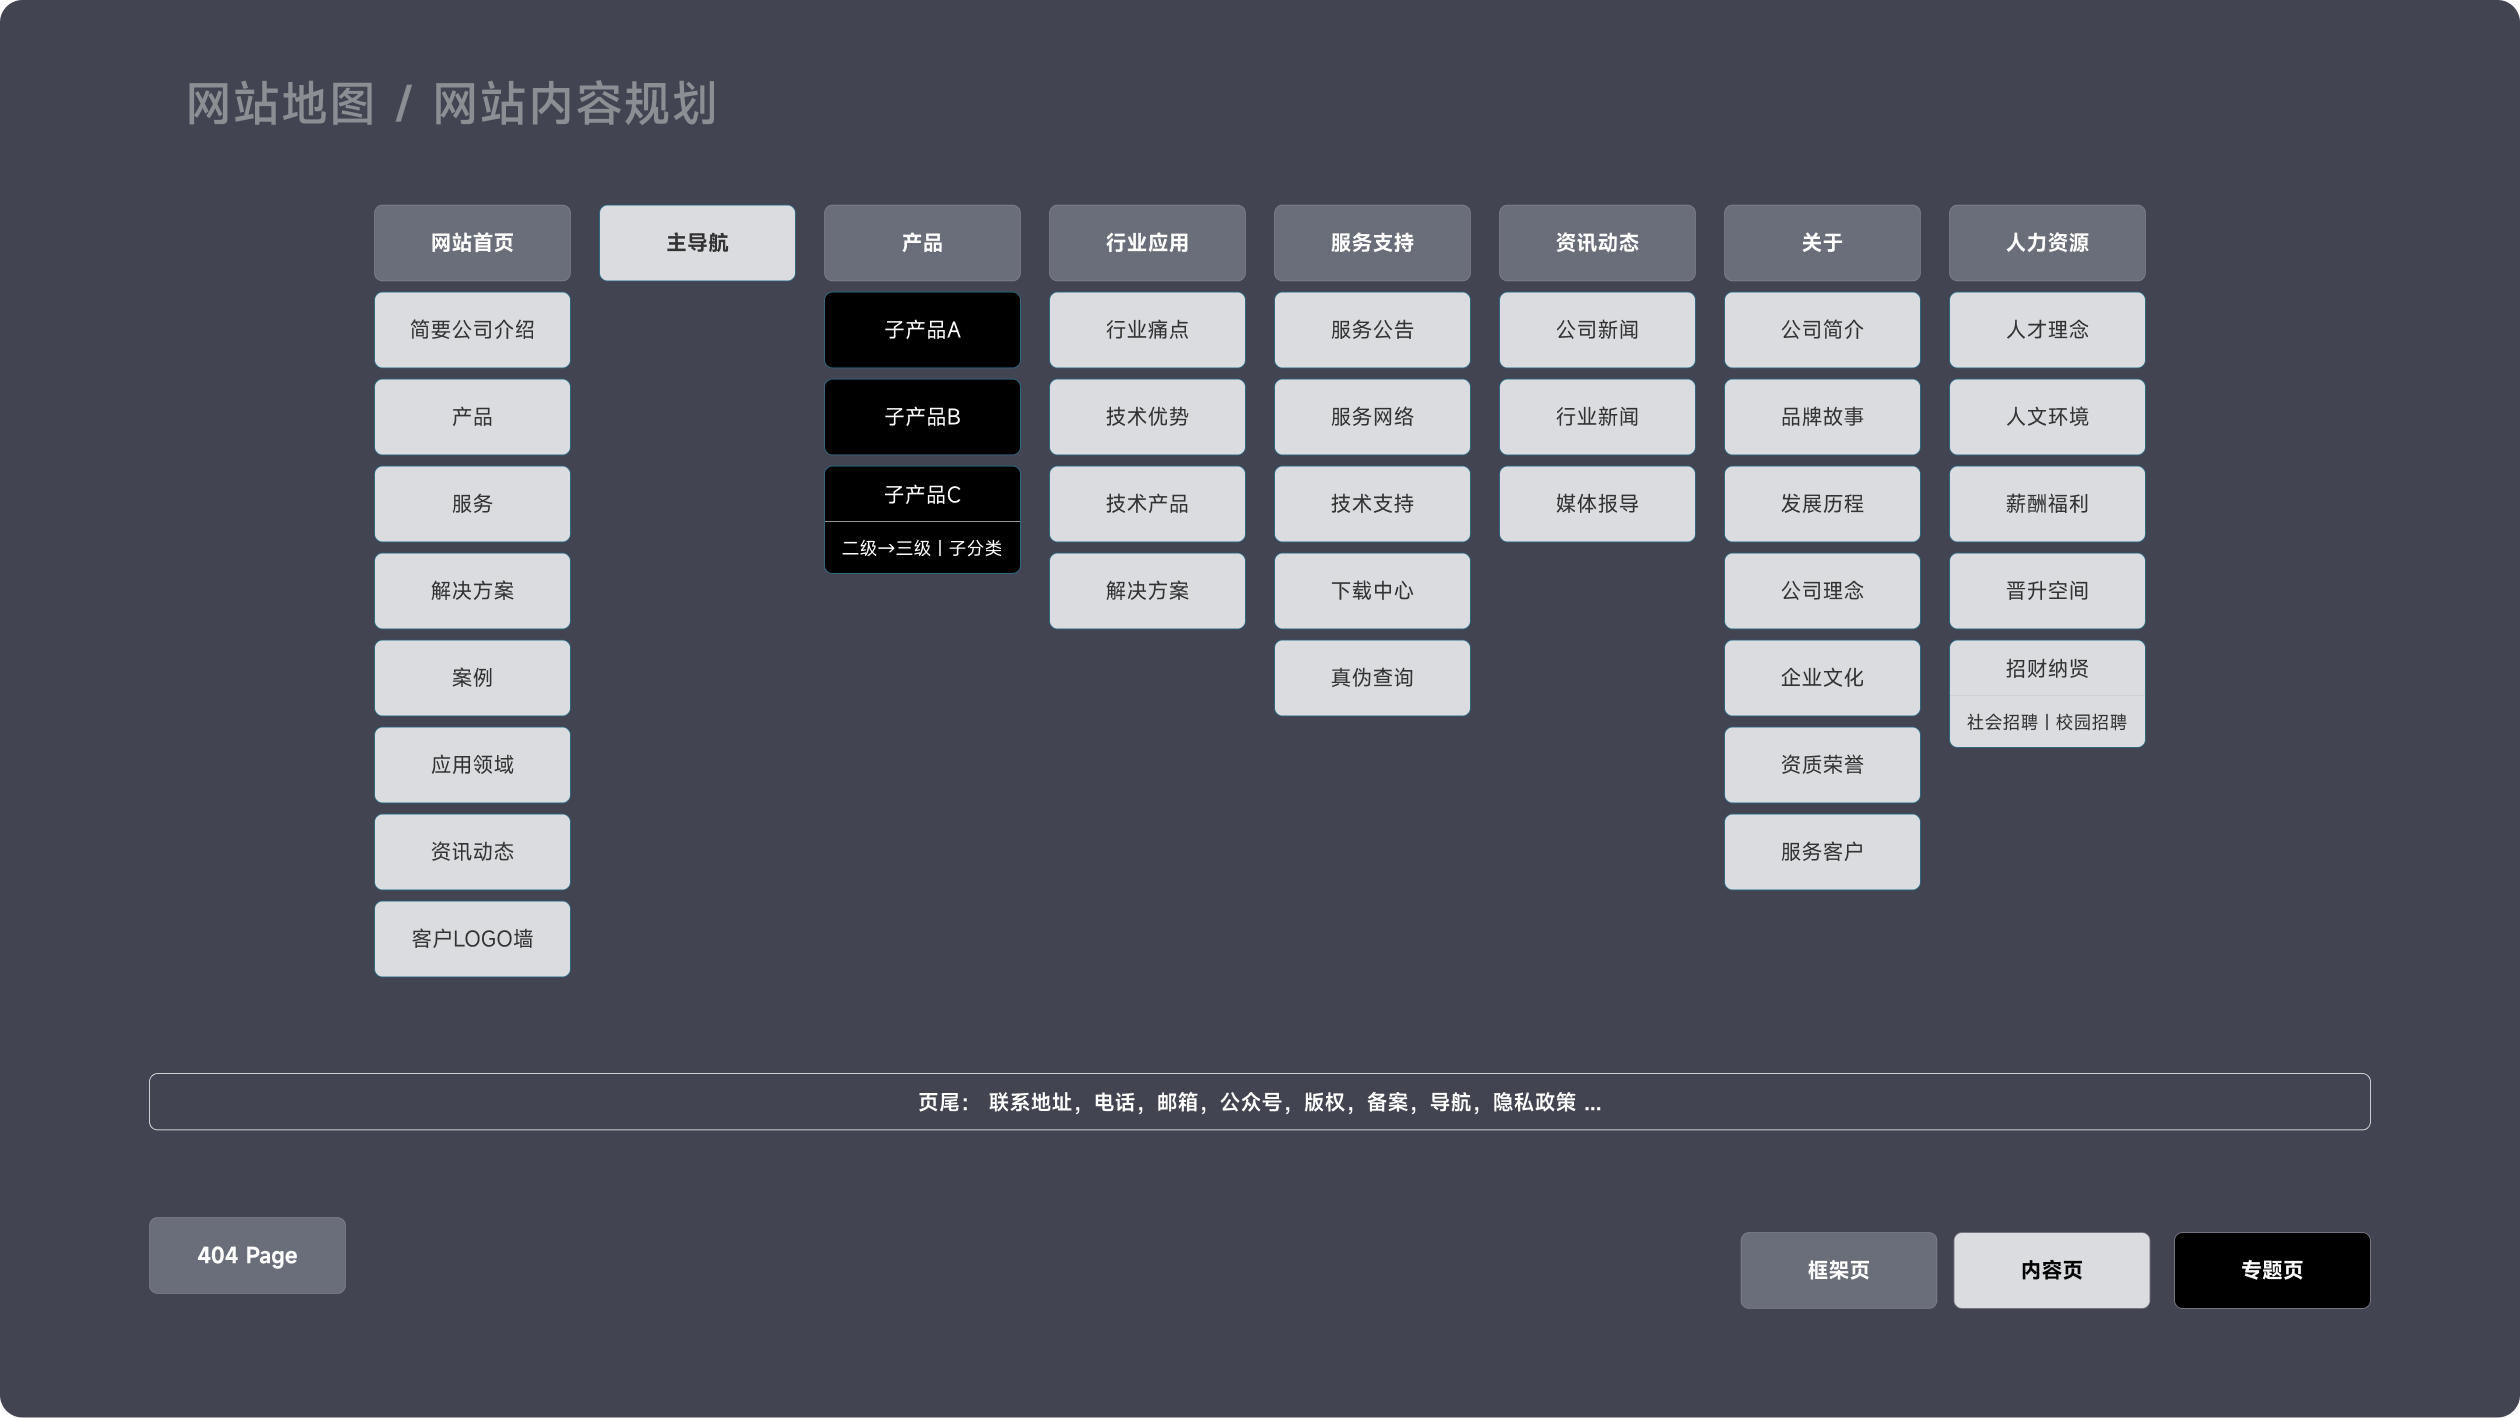The width and height of the screenshot is (2520, 1418).
Task: Select the 网站首页 header block
Action: [472, 243]
